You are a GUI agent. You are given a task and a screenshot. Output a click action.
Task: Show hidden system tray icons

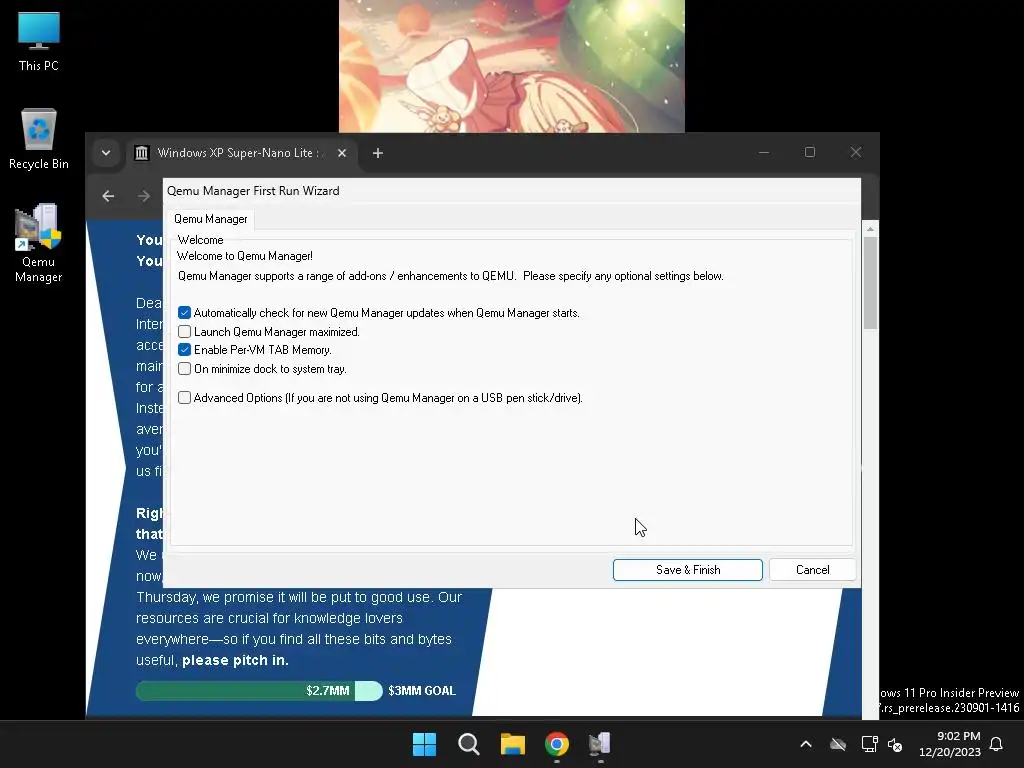806,744
